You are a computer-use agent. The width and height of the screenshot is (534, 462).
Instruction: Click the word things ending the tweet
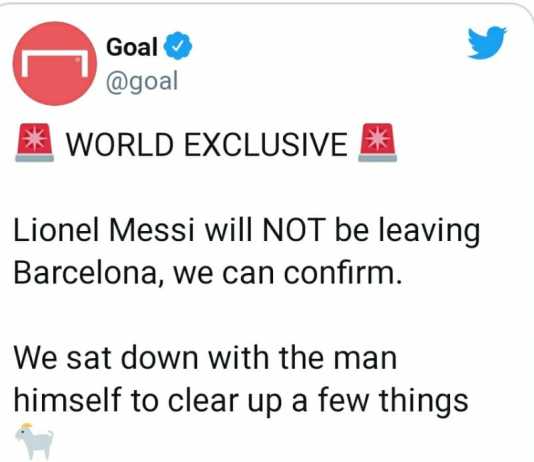[423, 402]
